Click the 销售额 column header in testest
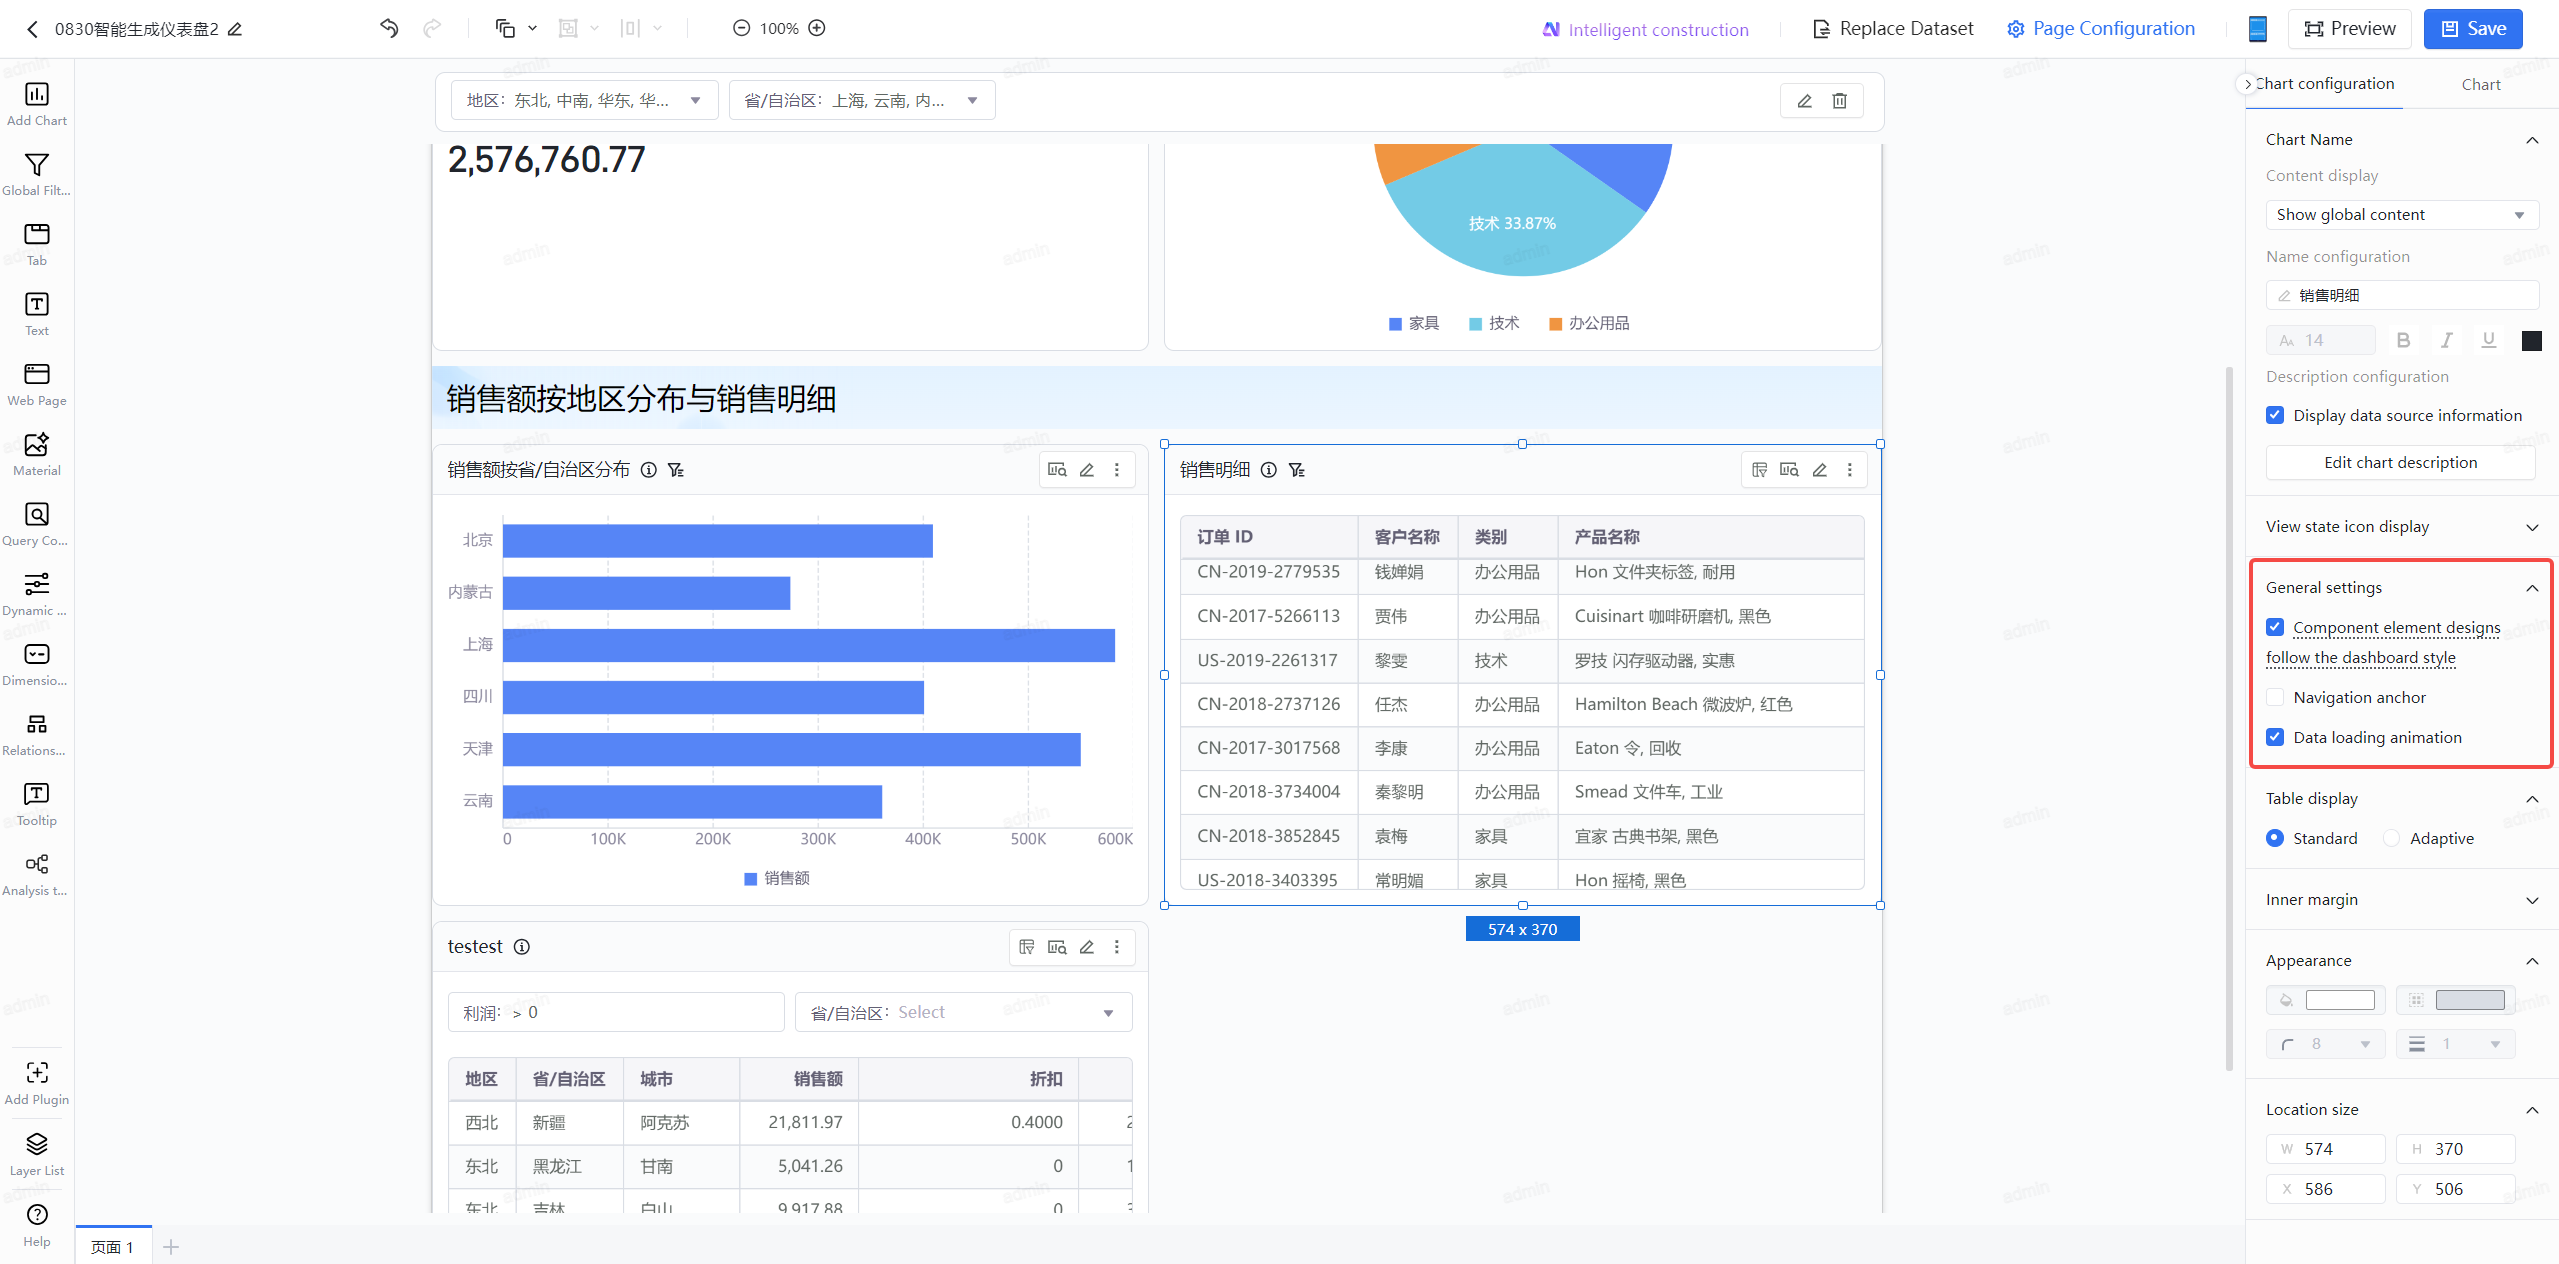The image size is (2559, 1264). pos(799,1079)
